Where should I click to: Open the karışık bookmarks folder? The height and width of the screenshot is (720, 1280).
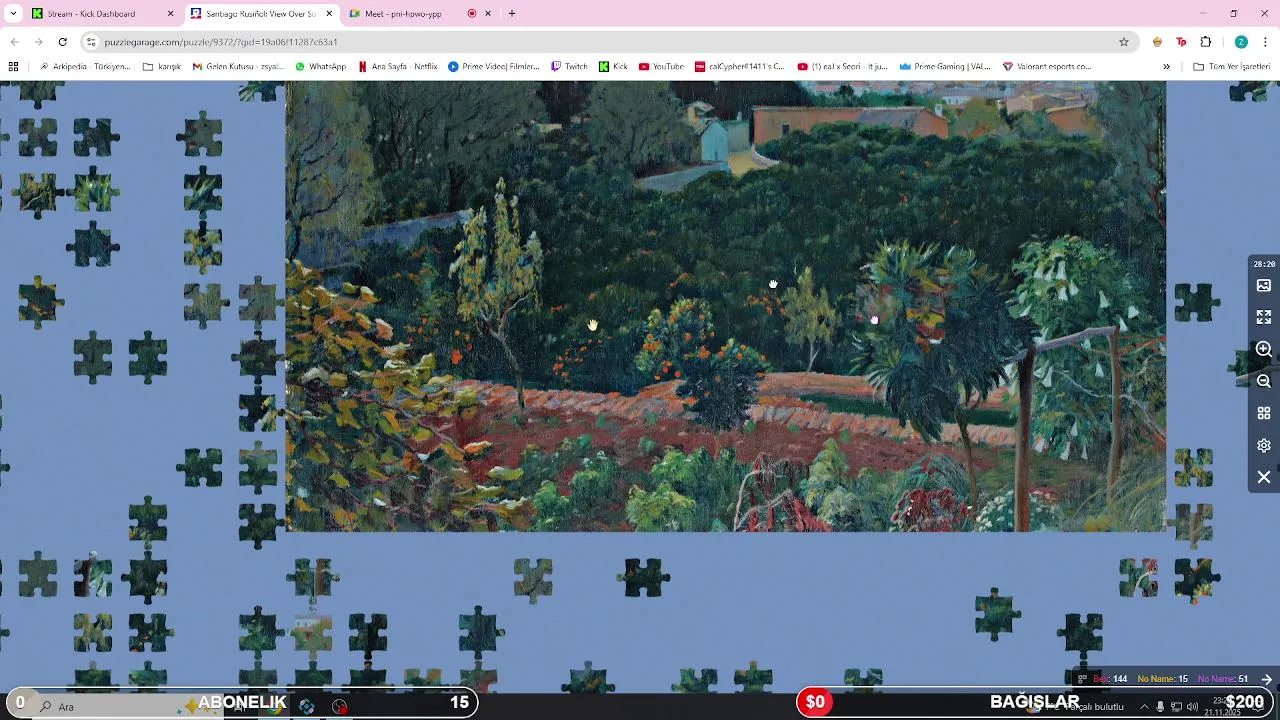pyautogui.click(x=162, y=67)
